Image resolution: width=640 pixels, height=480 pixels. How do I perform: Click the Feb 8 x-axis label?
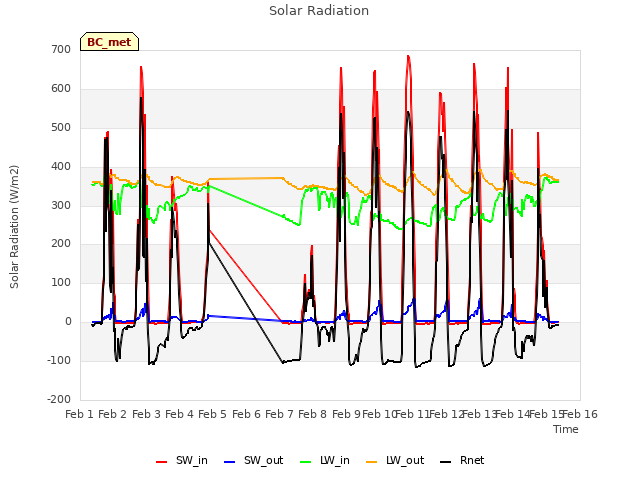point(313,414)
